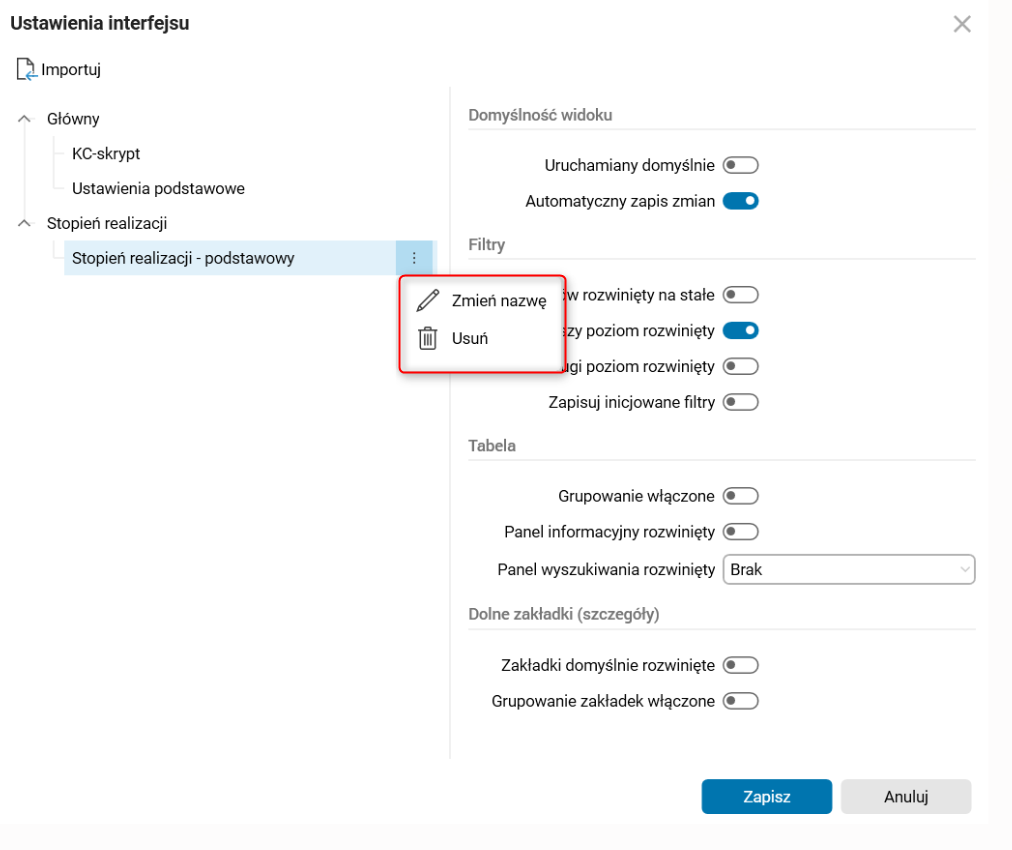
Task: Click the Anuluj button
Action: click(x=906, y=797)
